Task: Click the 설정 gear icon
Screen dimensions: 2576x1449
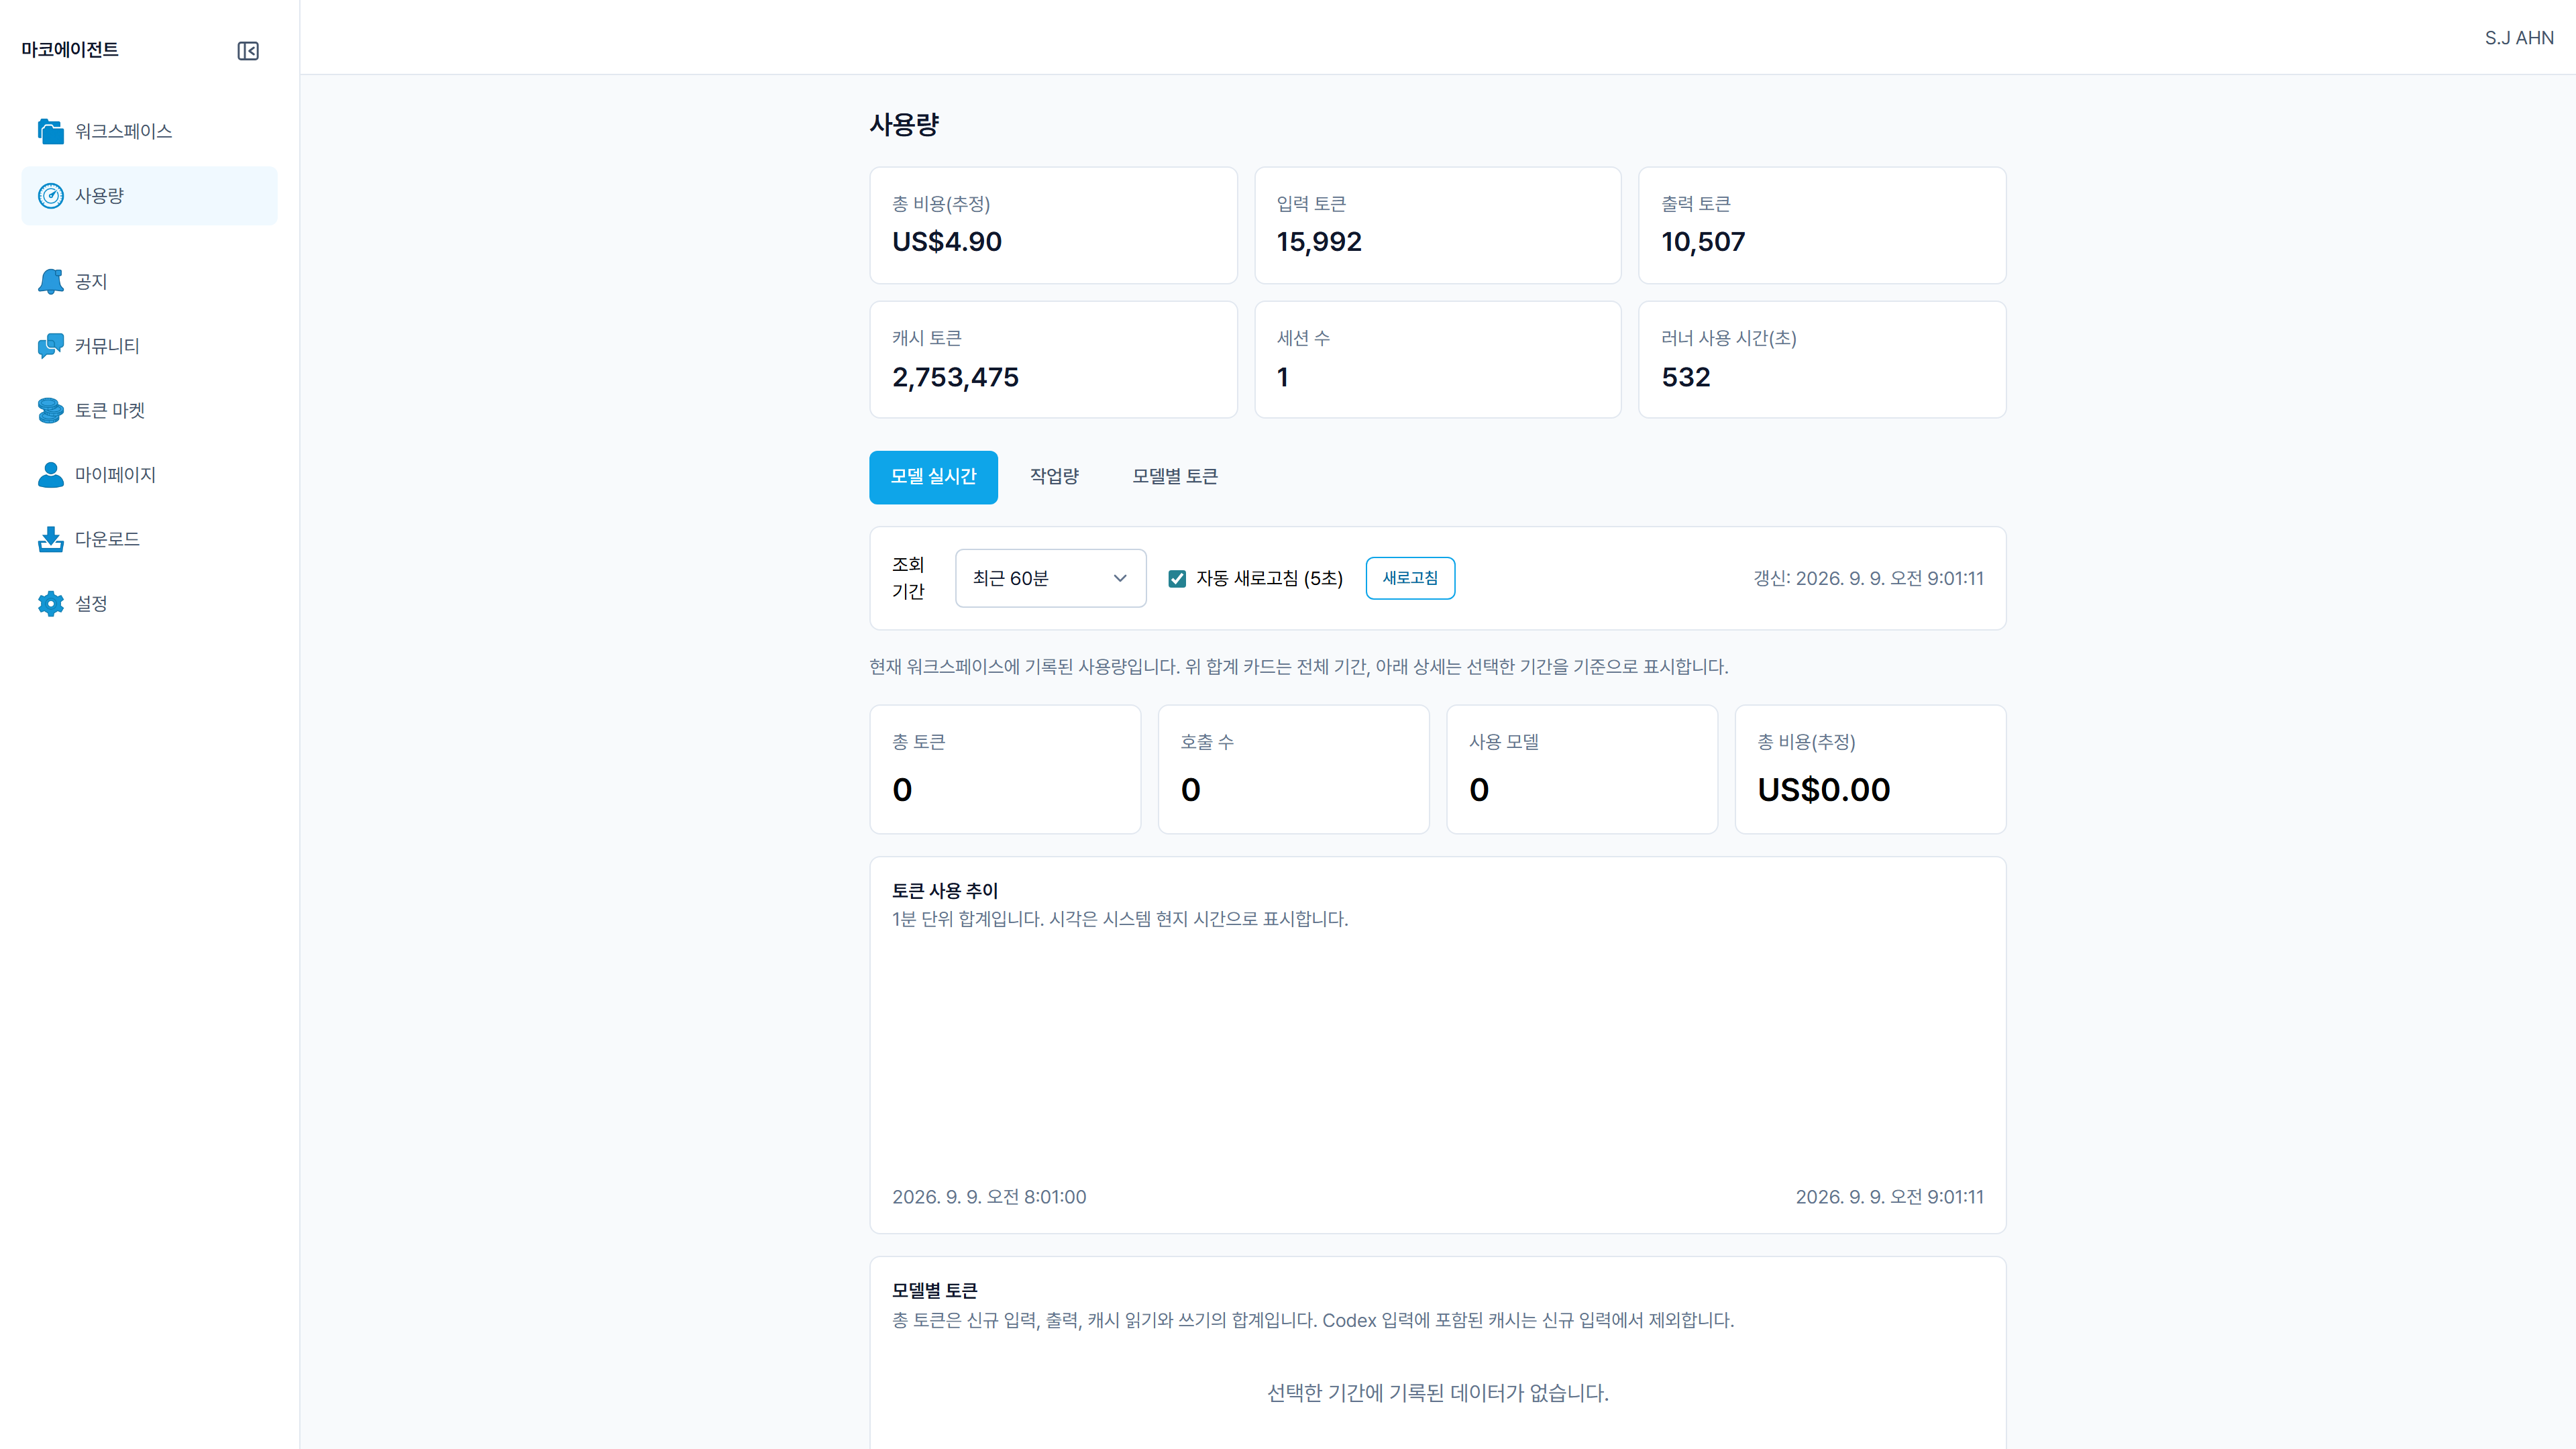Action: coord(51,604)
